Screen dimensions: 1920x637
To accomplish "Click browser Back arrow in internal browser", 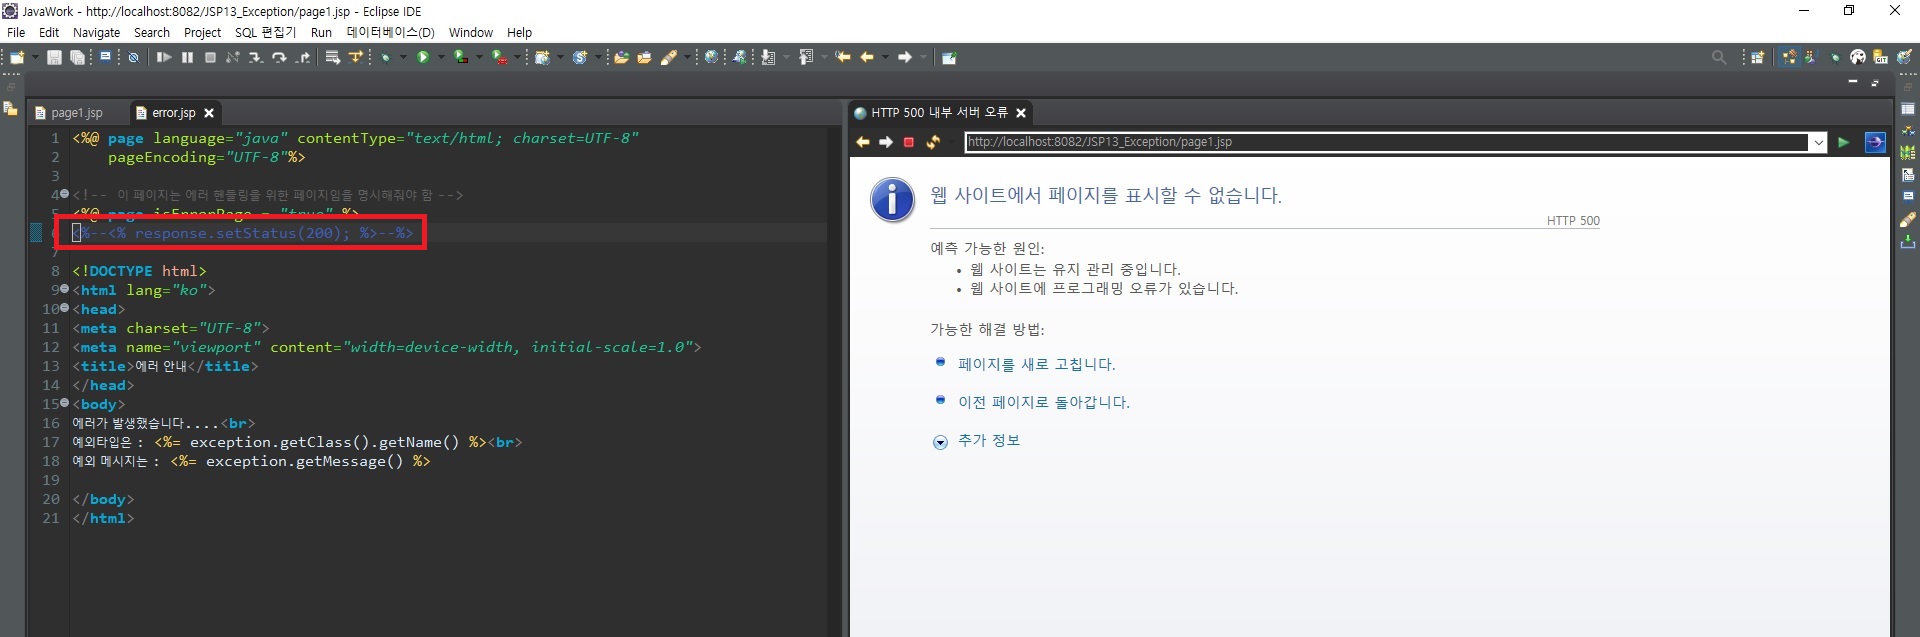I will coord(863,142).
